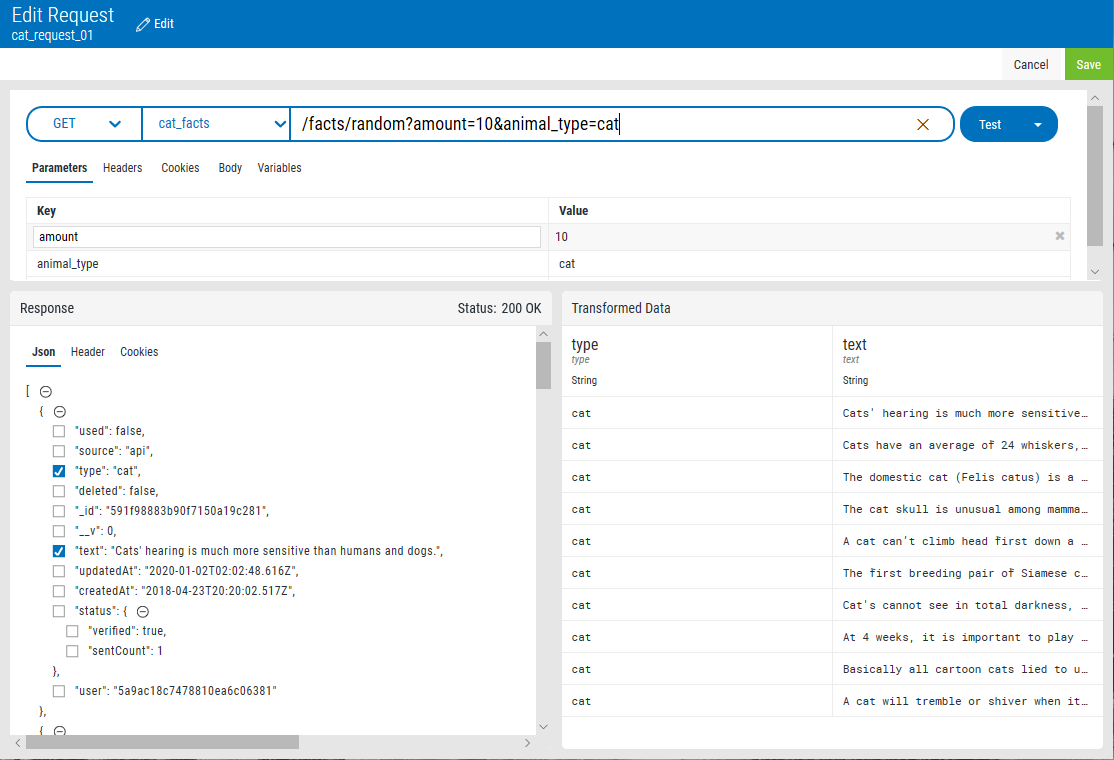Collapse the root JSON array

click(x=45, y=391)
